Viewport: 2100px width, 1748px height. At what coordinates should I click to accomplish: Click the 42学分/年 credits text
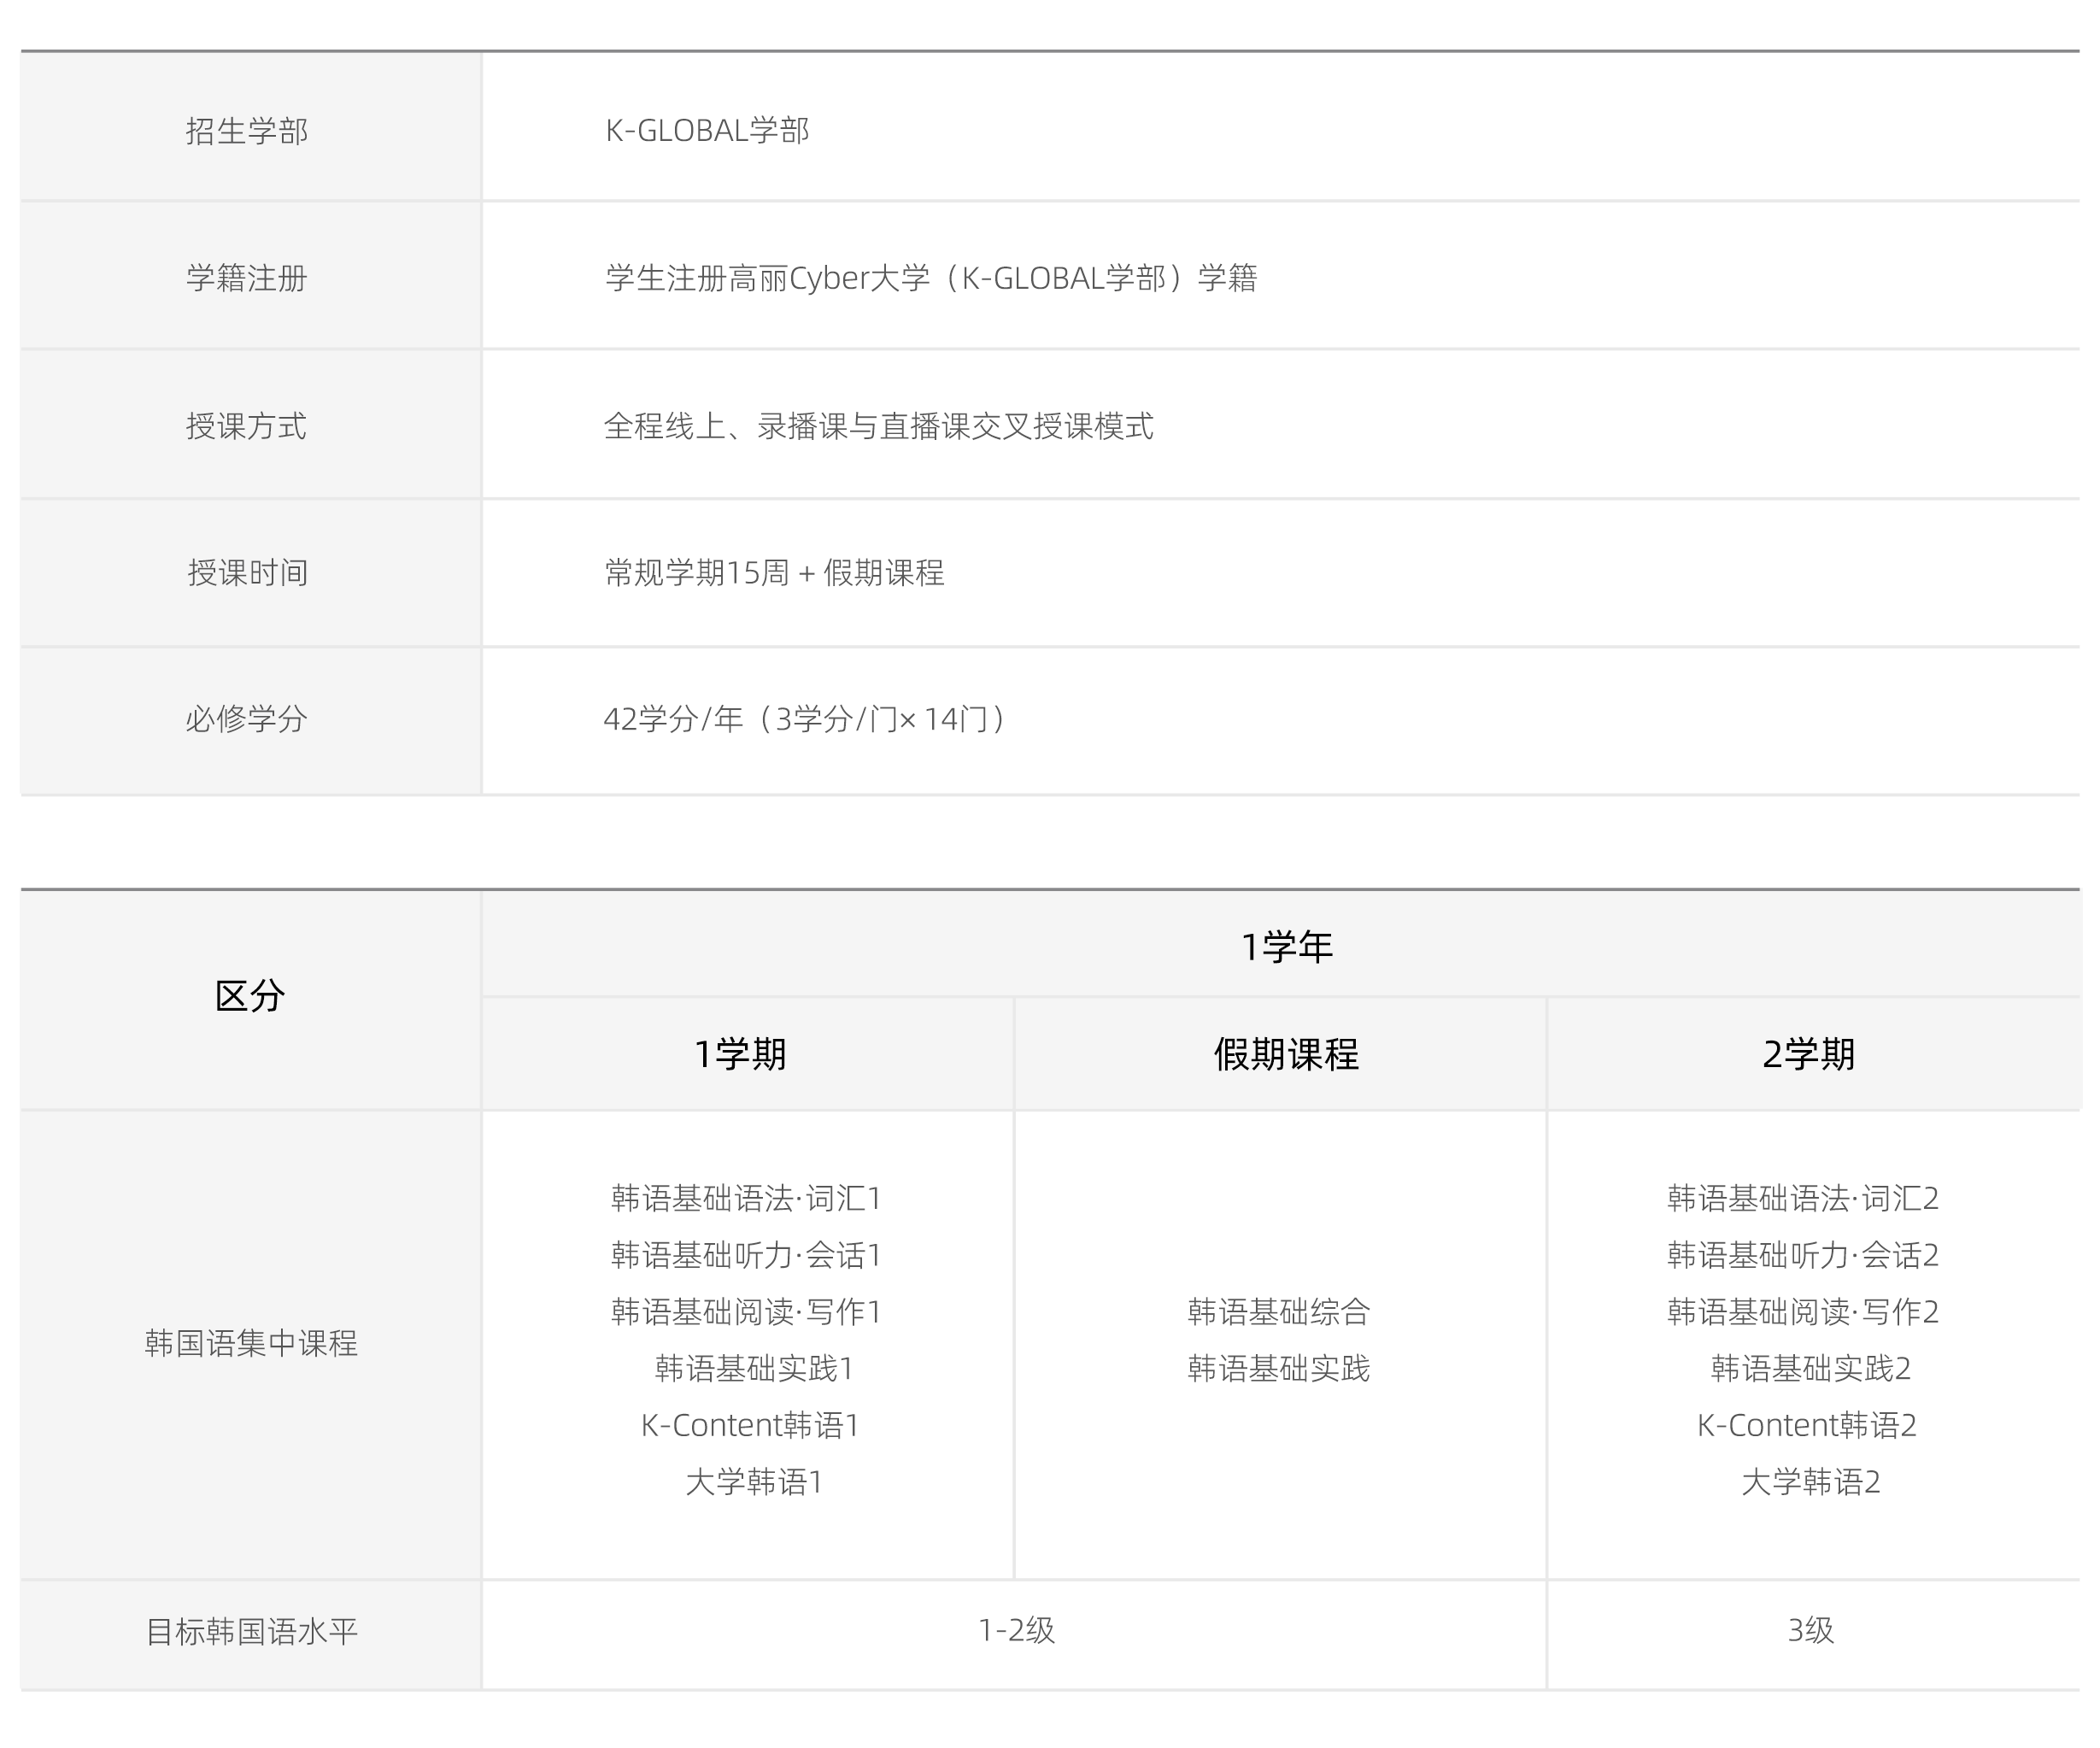coord(806,719)
